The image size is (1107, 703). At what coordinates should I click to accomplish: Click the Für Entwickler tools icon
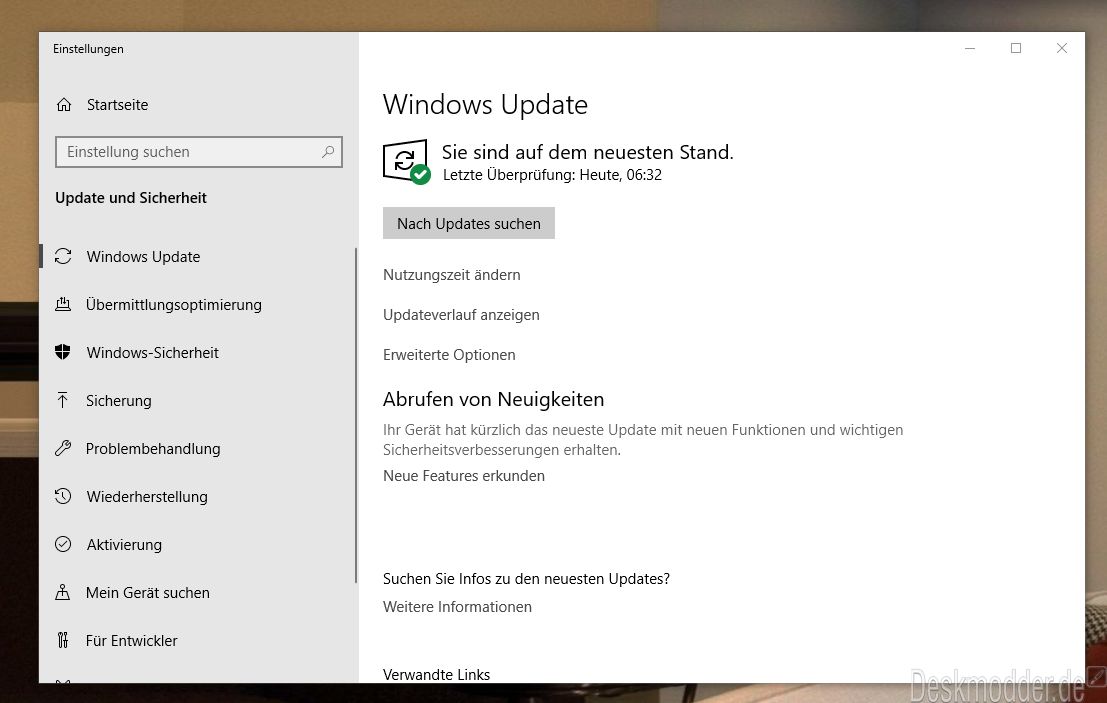pyautogui.click(x=63, y=640)
